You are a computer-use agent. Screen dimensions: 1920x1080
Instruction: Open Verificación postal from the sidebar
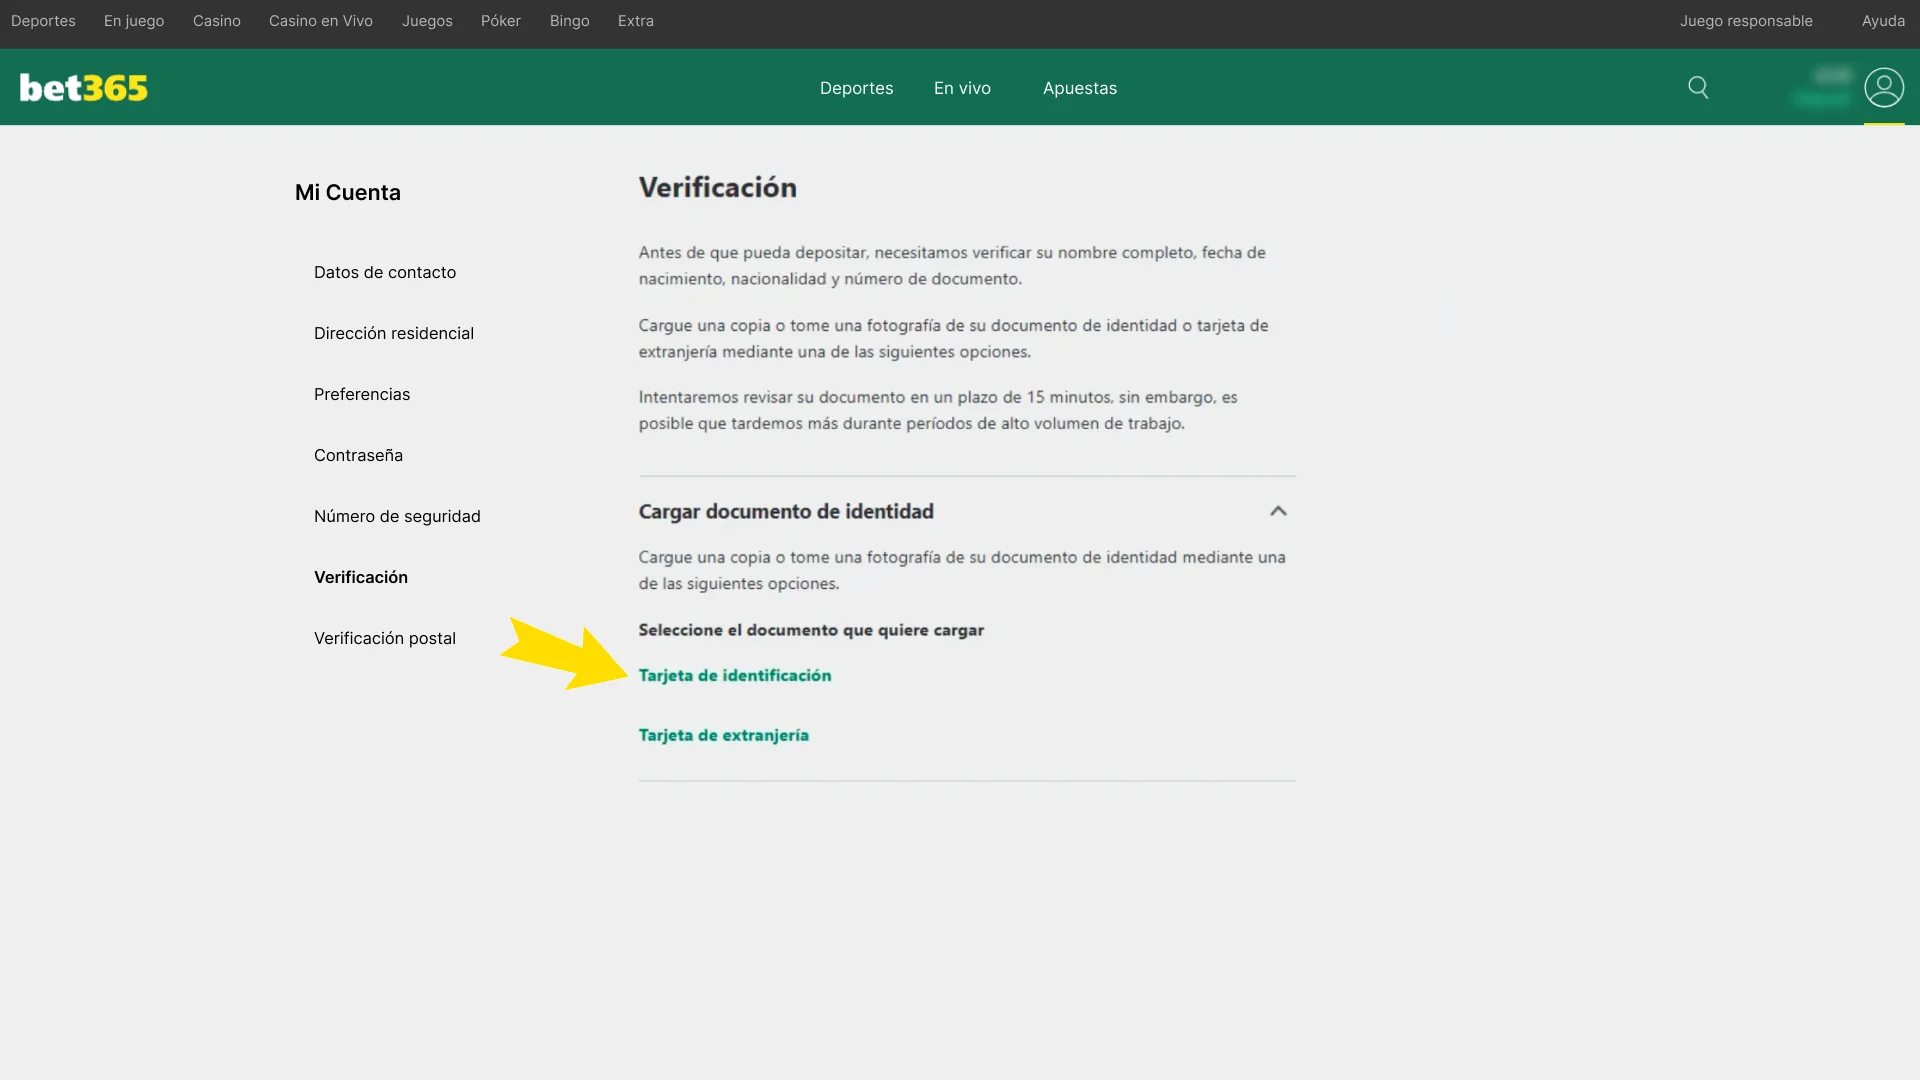tap(384, 638)
